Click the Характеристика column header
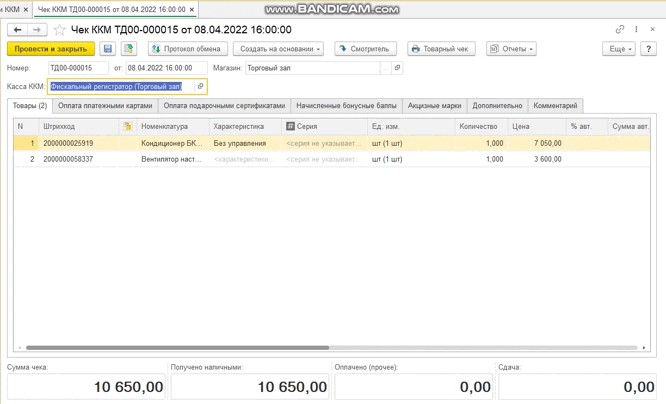Screen dimensions: 666x404 pyautogui.click(x=245, y=127)
